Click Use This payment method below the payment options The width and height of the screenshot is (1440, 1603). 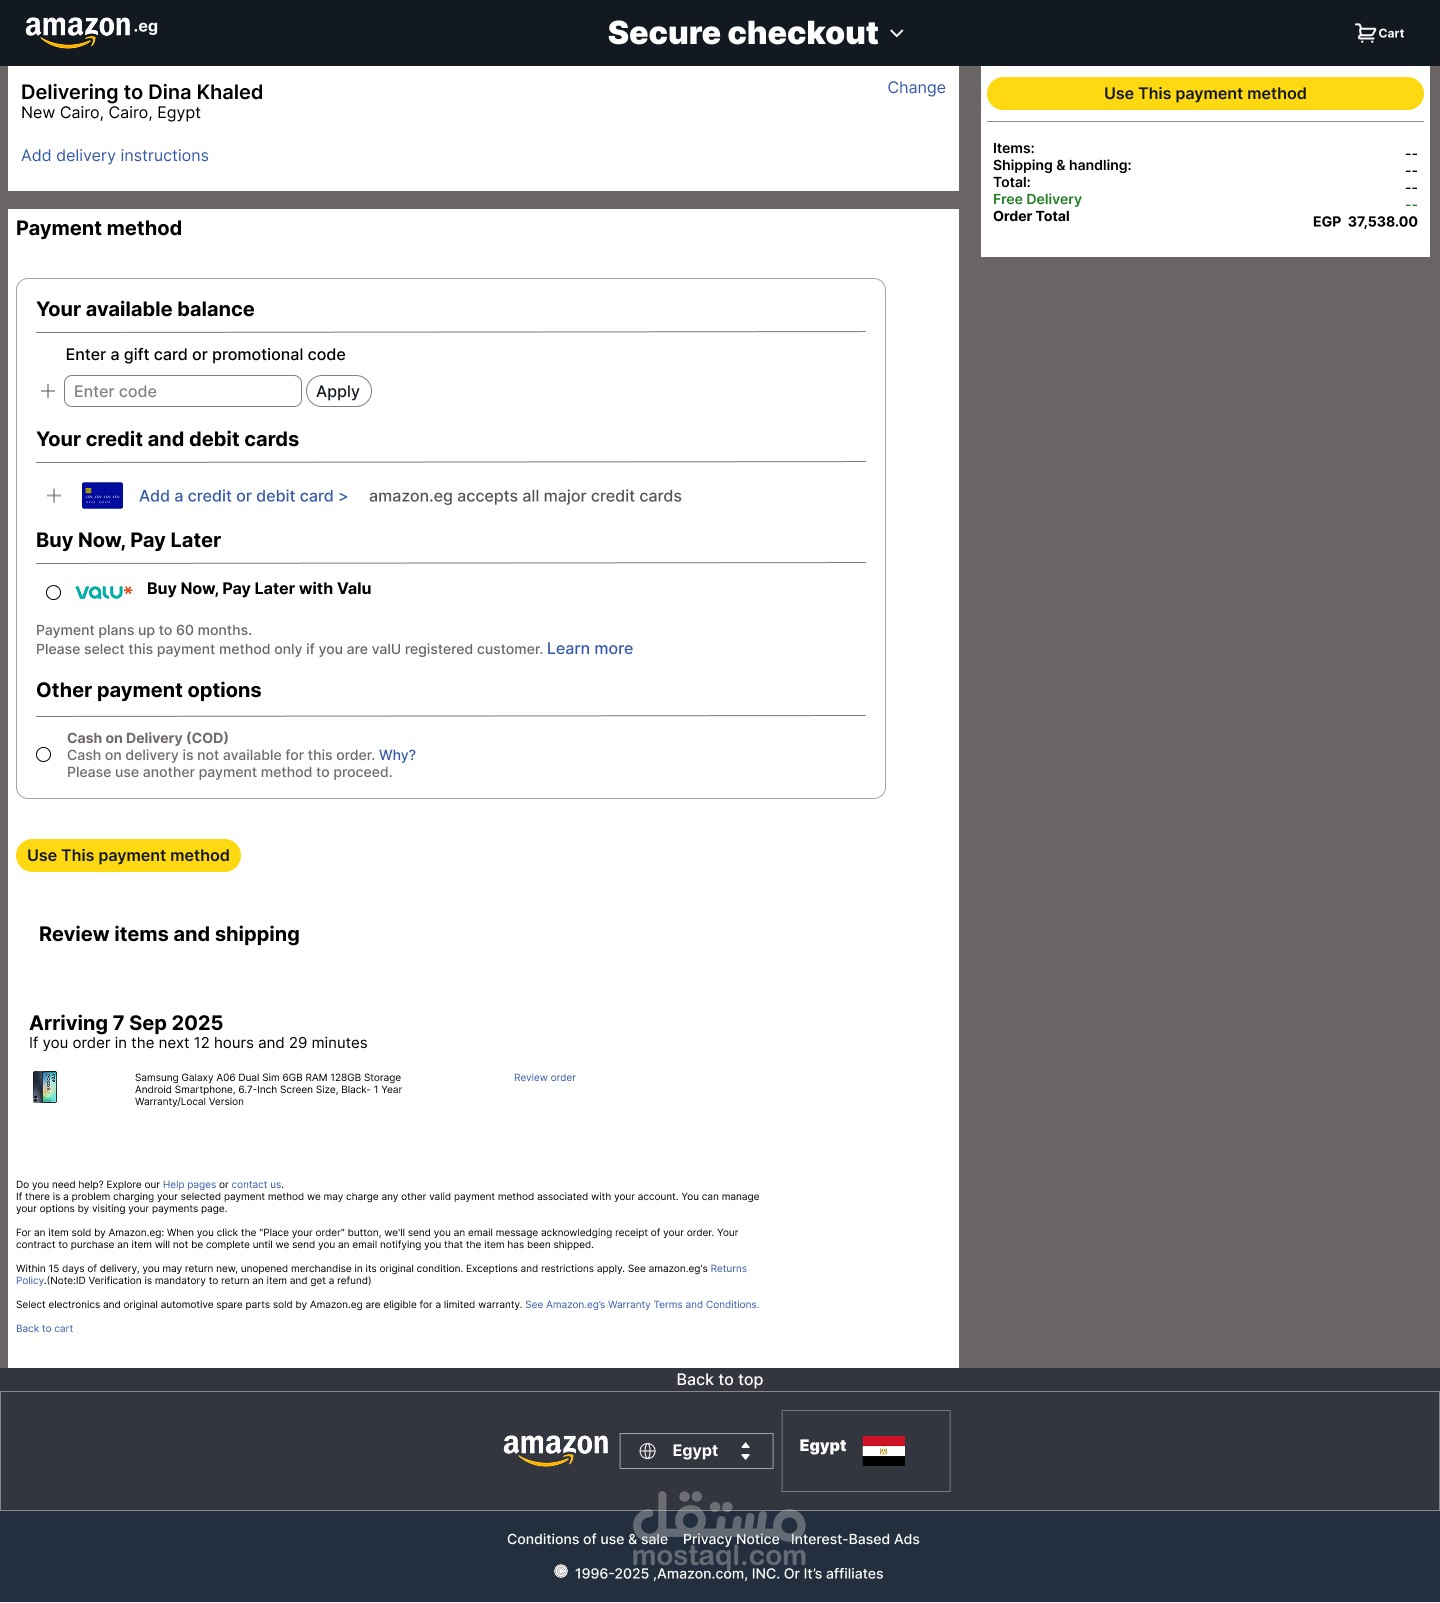point(128,855)
